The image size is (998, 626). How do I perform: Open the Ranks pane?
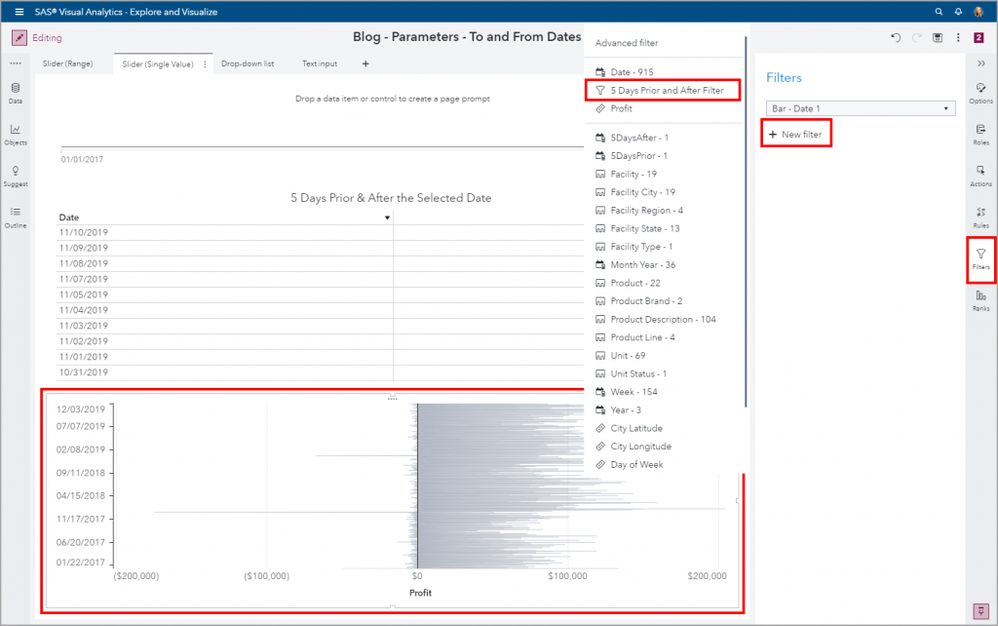[x=981, y=300]
